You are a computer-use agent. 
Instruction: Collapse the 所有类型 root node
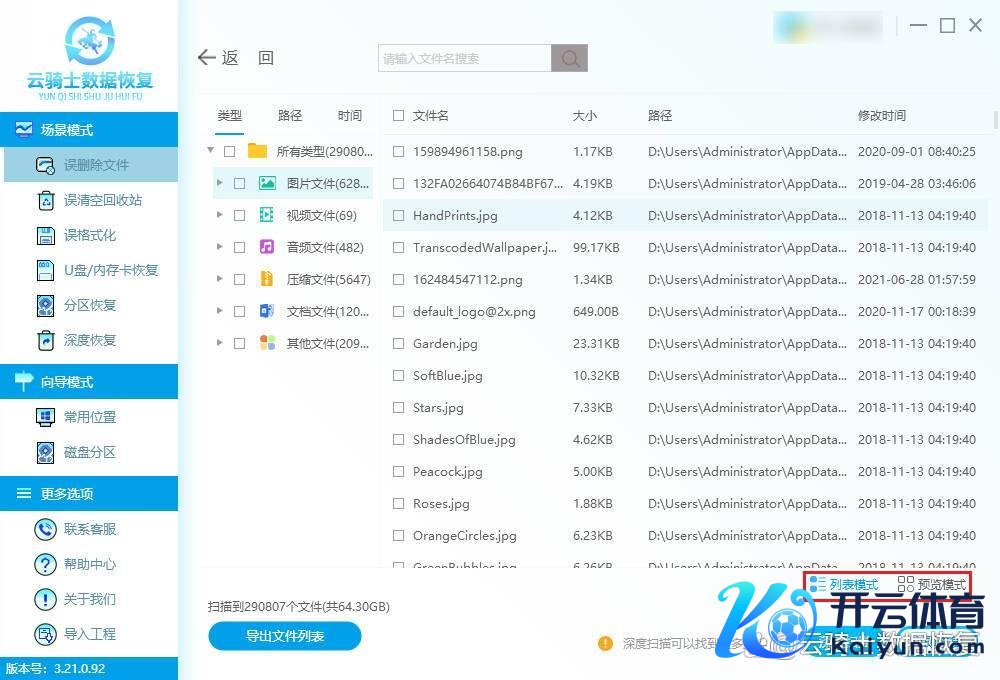coord(211,151)
